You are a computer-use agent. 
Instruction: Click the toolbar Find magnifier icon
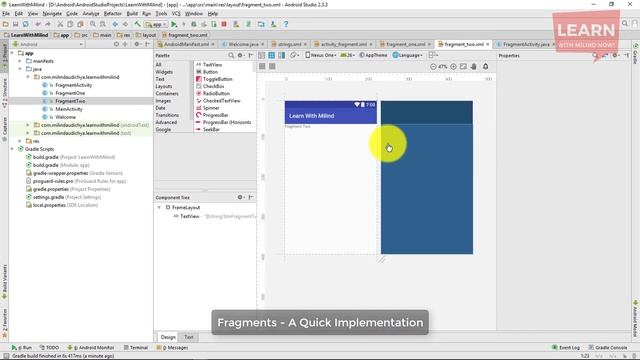pyautogui.click(x=93, y=24)
